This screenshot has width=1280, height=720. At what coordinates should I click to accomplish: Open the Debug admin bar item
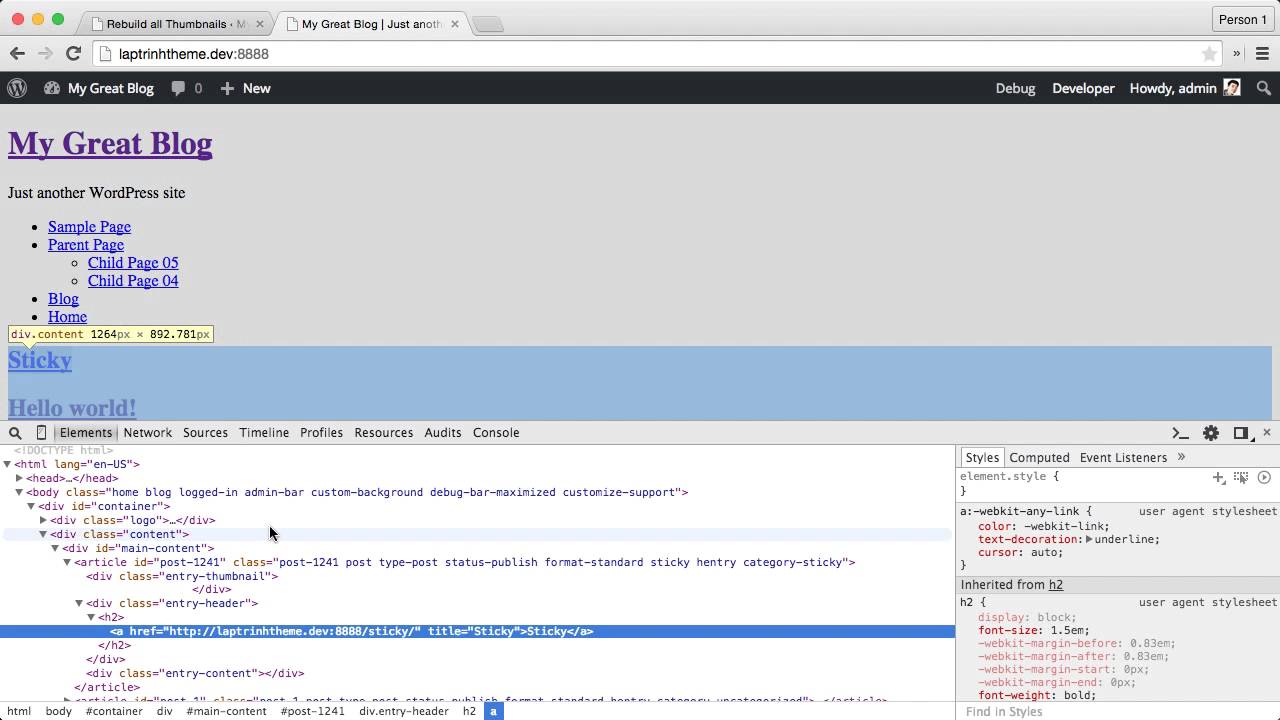pos(1015,88)
